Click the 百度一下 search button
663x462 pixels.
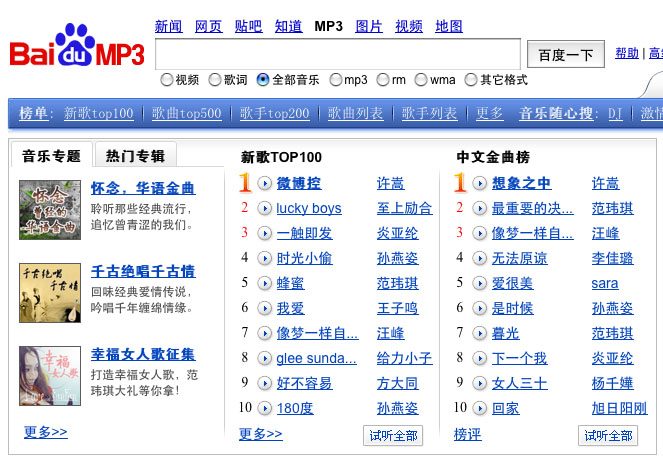click(566, 54)
